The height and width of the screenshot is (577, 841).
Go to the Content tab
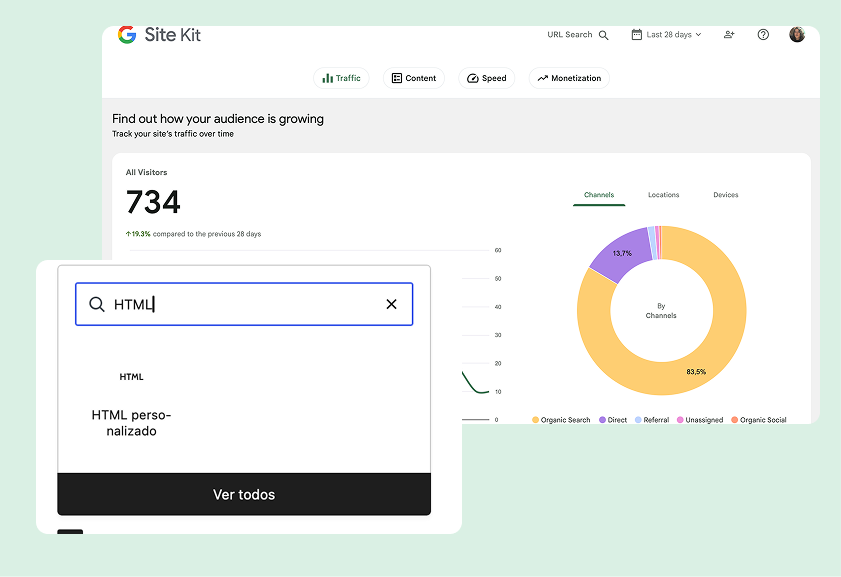click(414, 78)
